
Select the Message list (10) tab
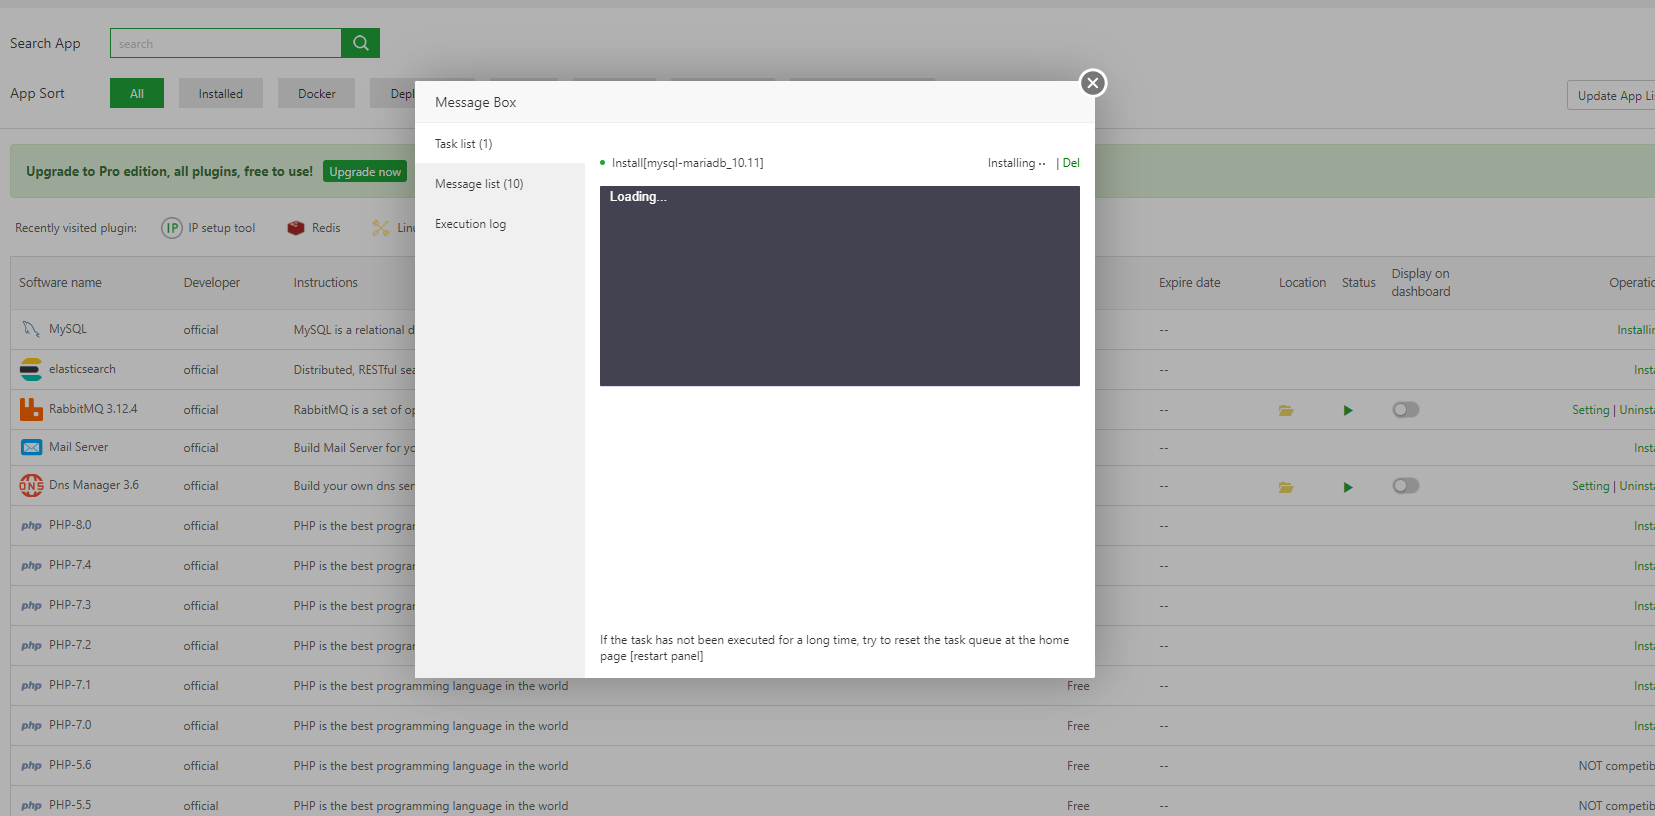point(500,184)
